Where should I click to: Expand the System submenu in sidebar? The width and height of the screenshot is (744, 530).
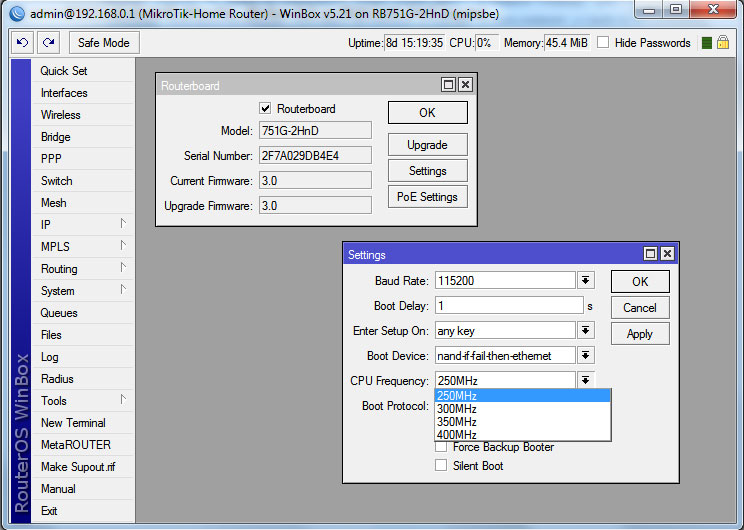pos(58,291)
